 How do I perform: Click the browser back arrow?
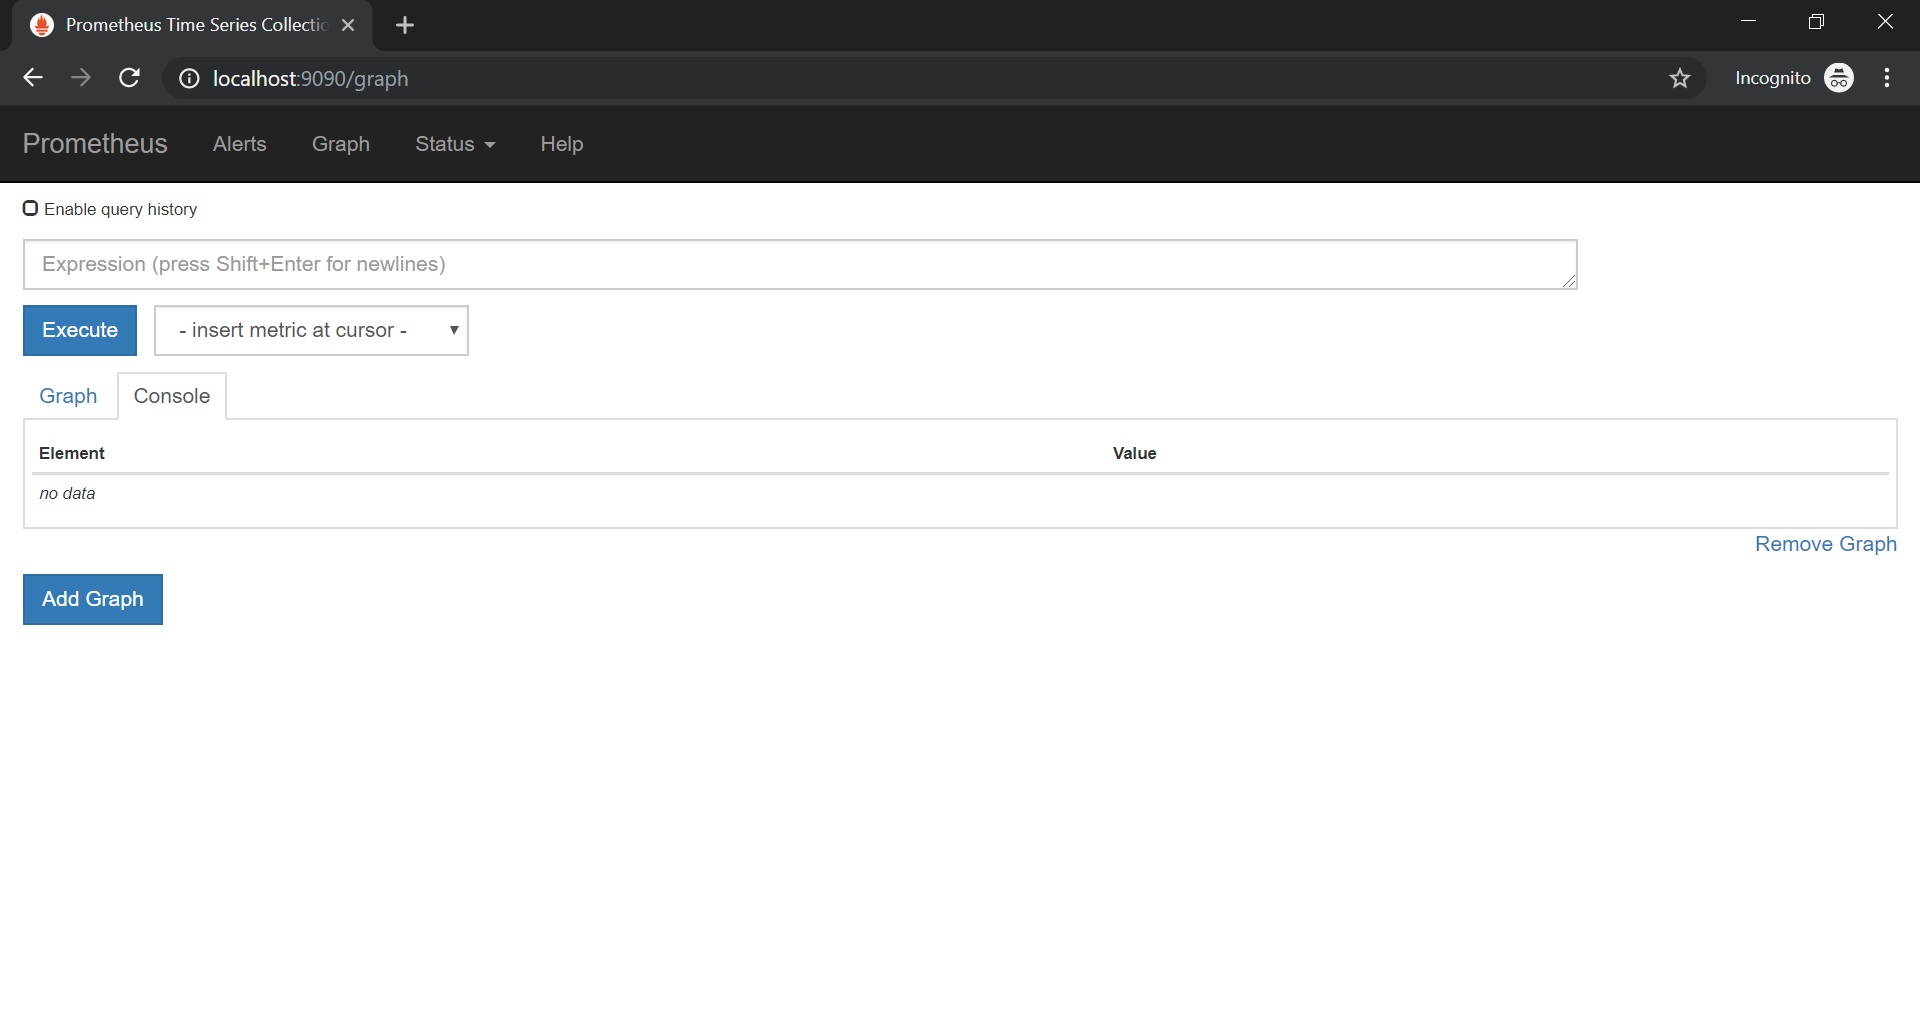click(33, 78)
